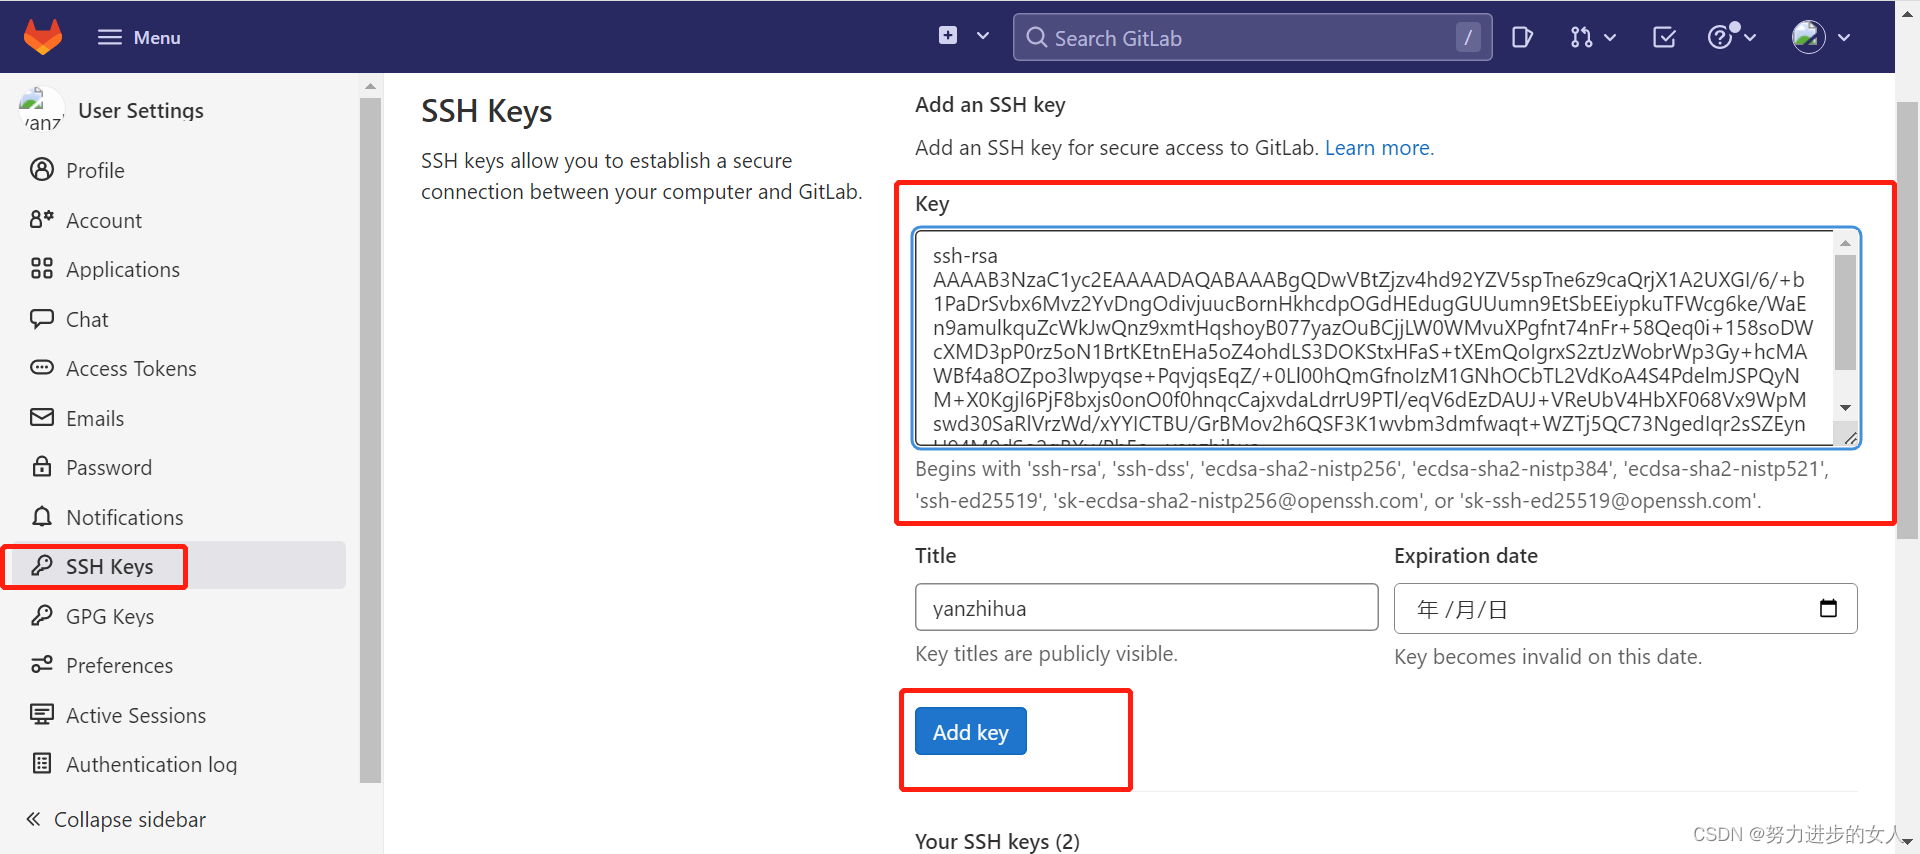Viewport: 1920px width, 854px height.
Task: Open Authentication log page
Action: tap(151, 764)
